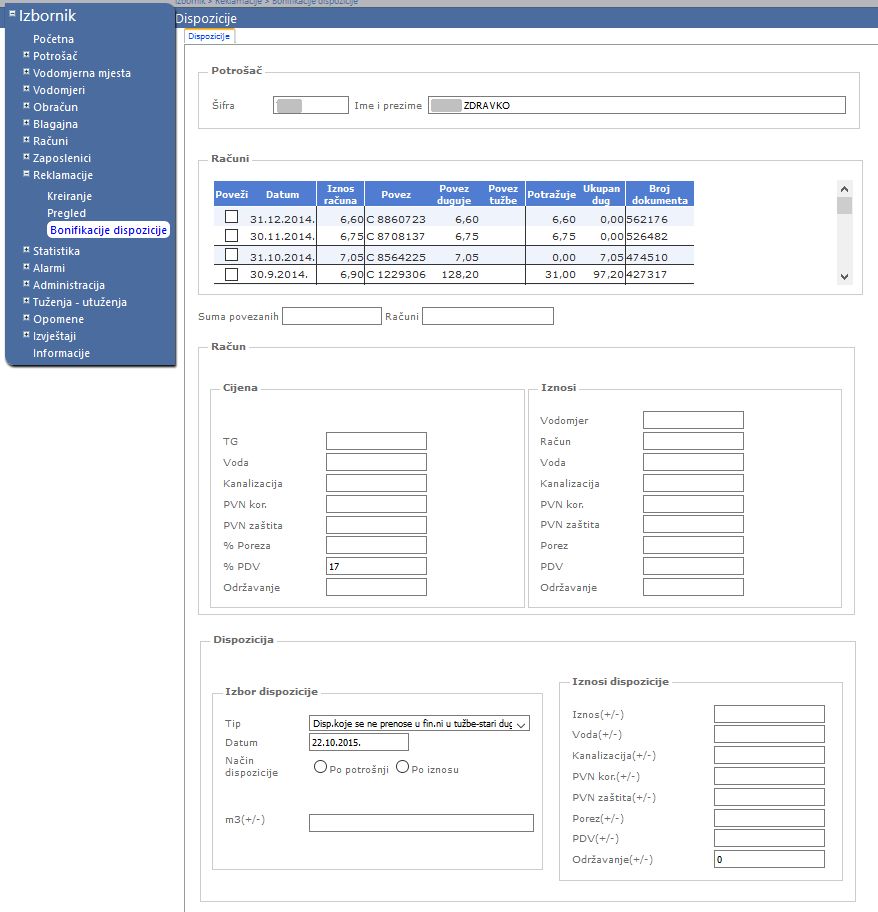Viewport: 878px width, 912px height.
Task: Click the PDV(+/-) field
Action: click(x=769, y=838)
